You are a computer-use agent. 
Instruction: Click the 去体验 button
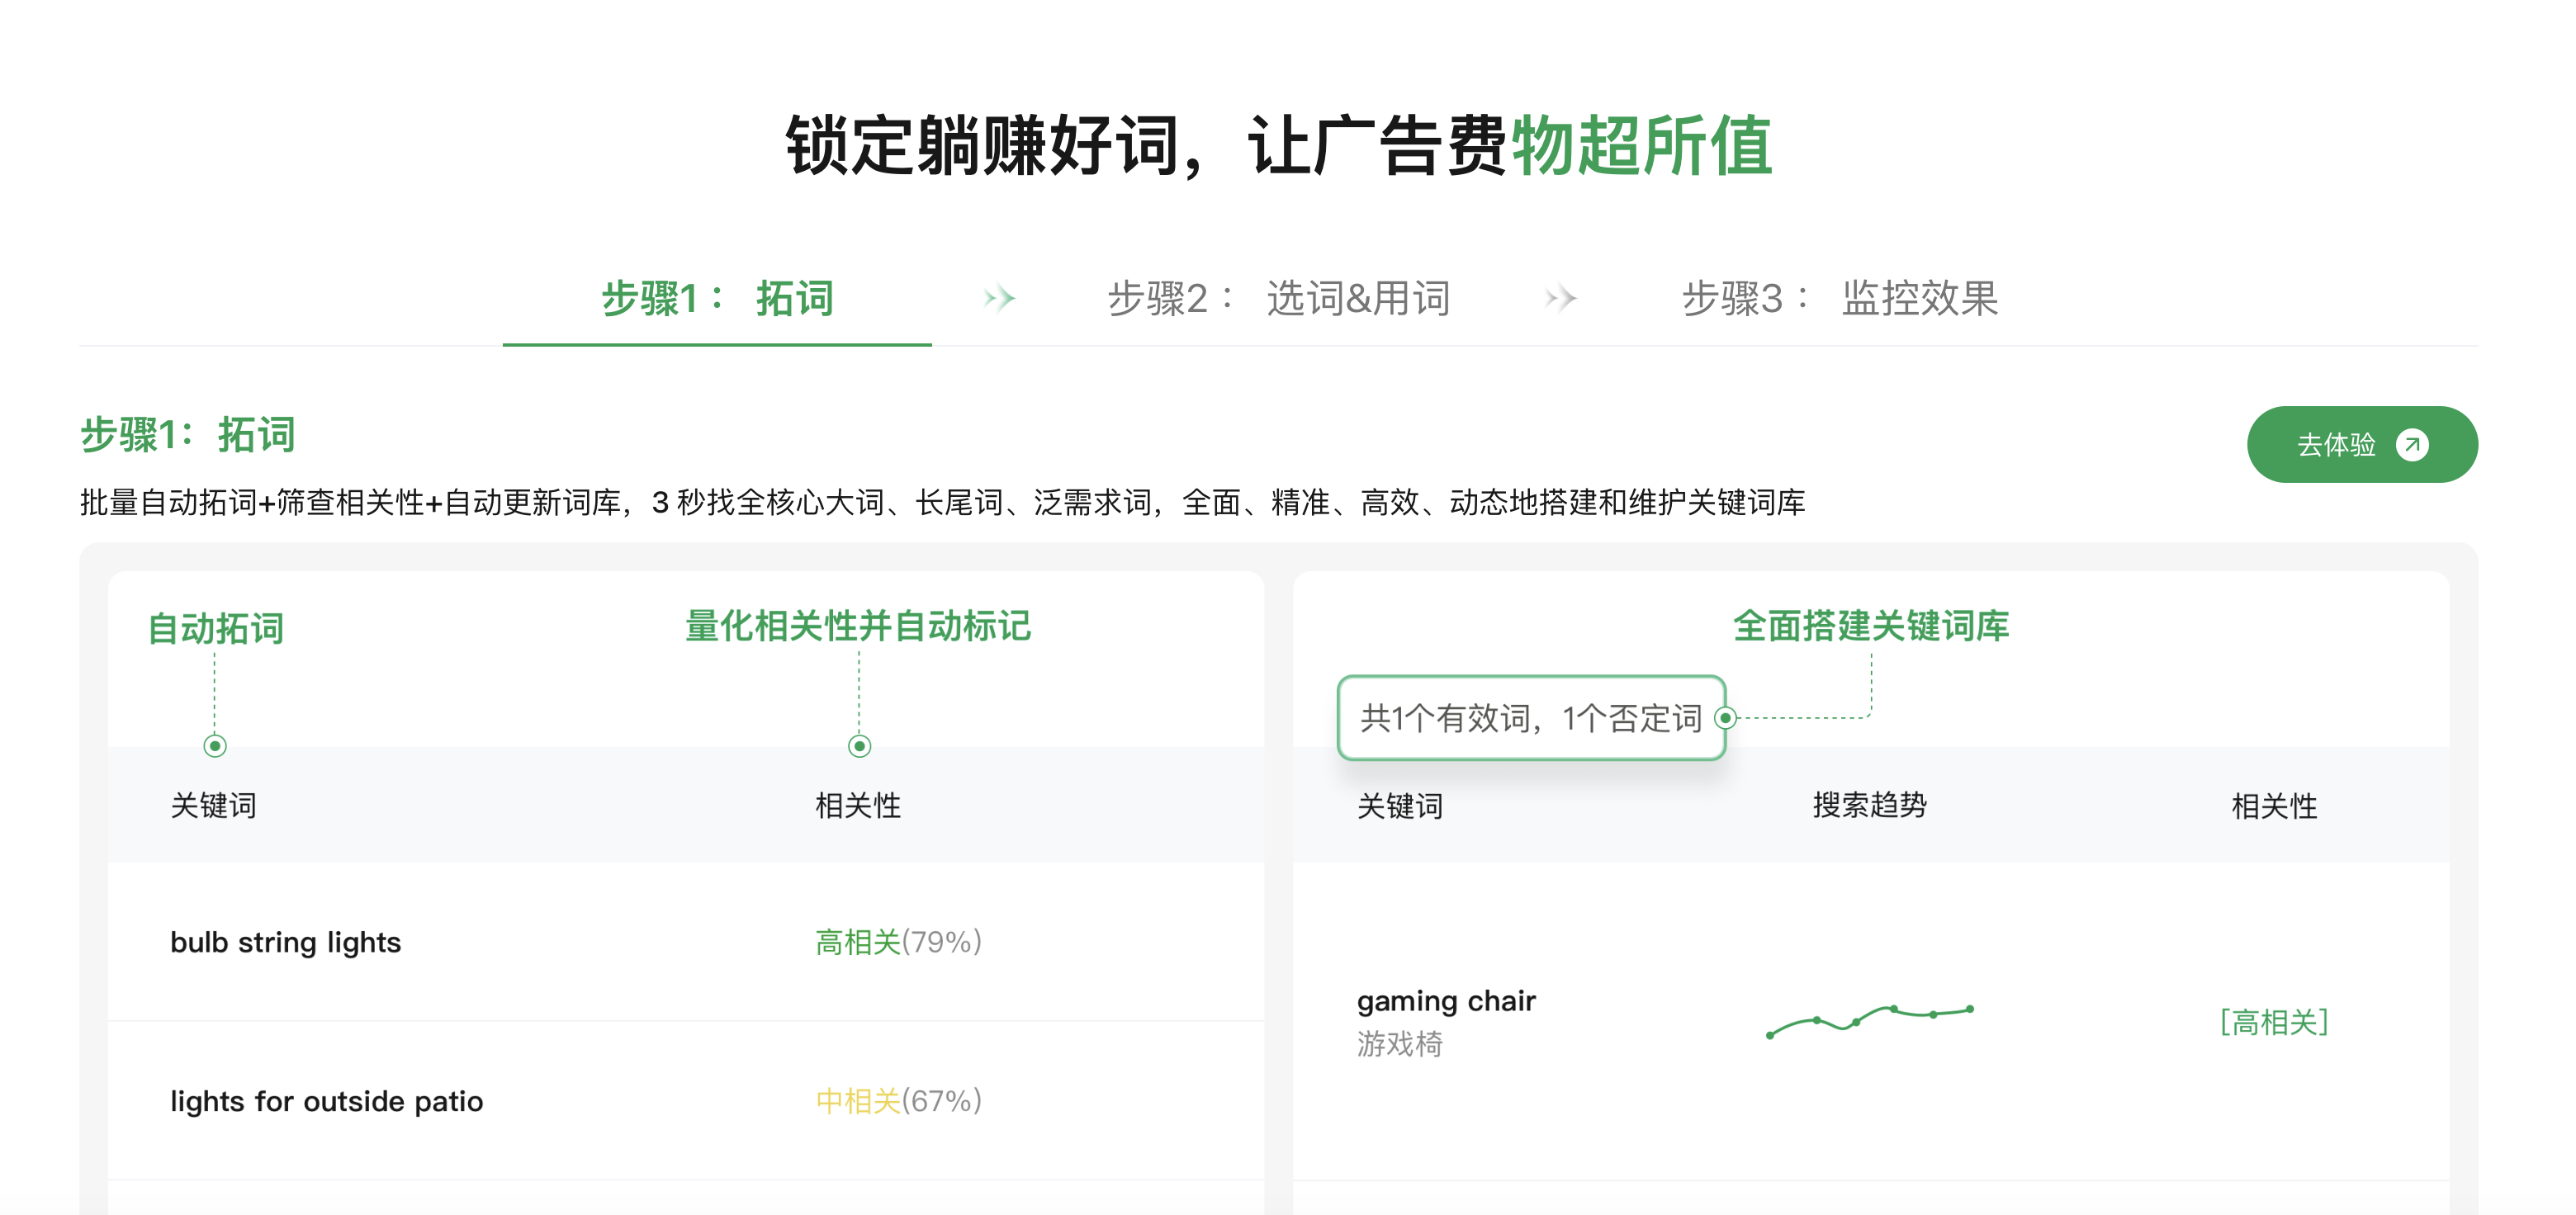coord(2362,445)
